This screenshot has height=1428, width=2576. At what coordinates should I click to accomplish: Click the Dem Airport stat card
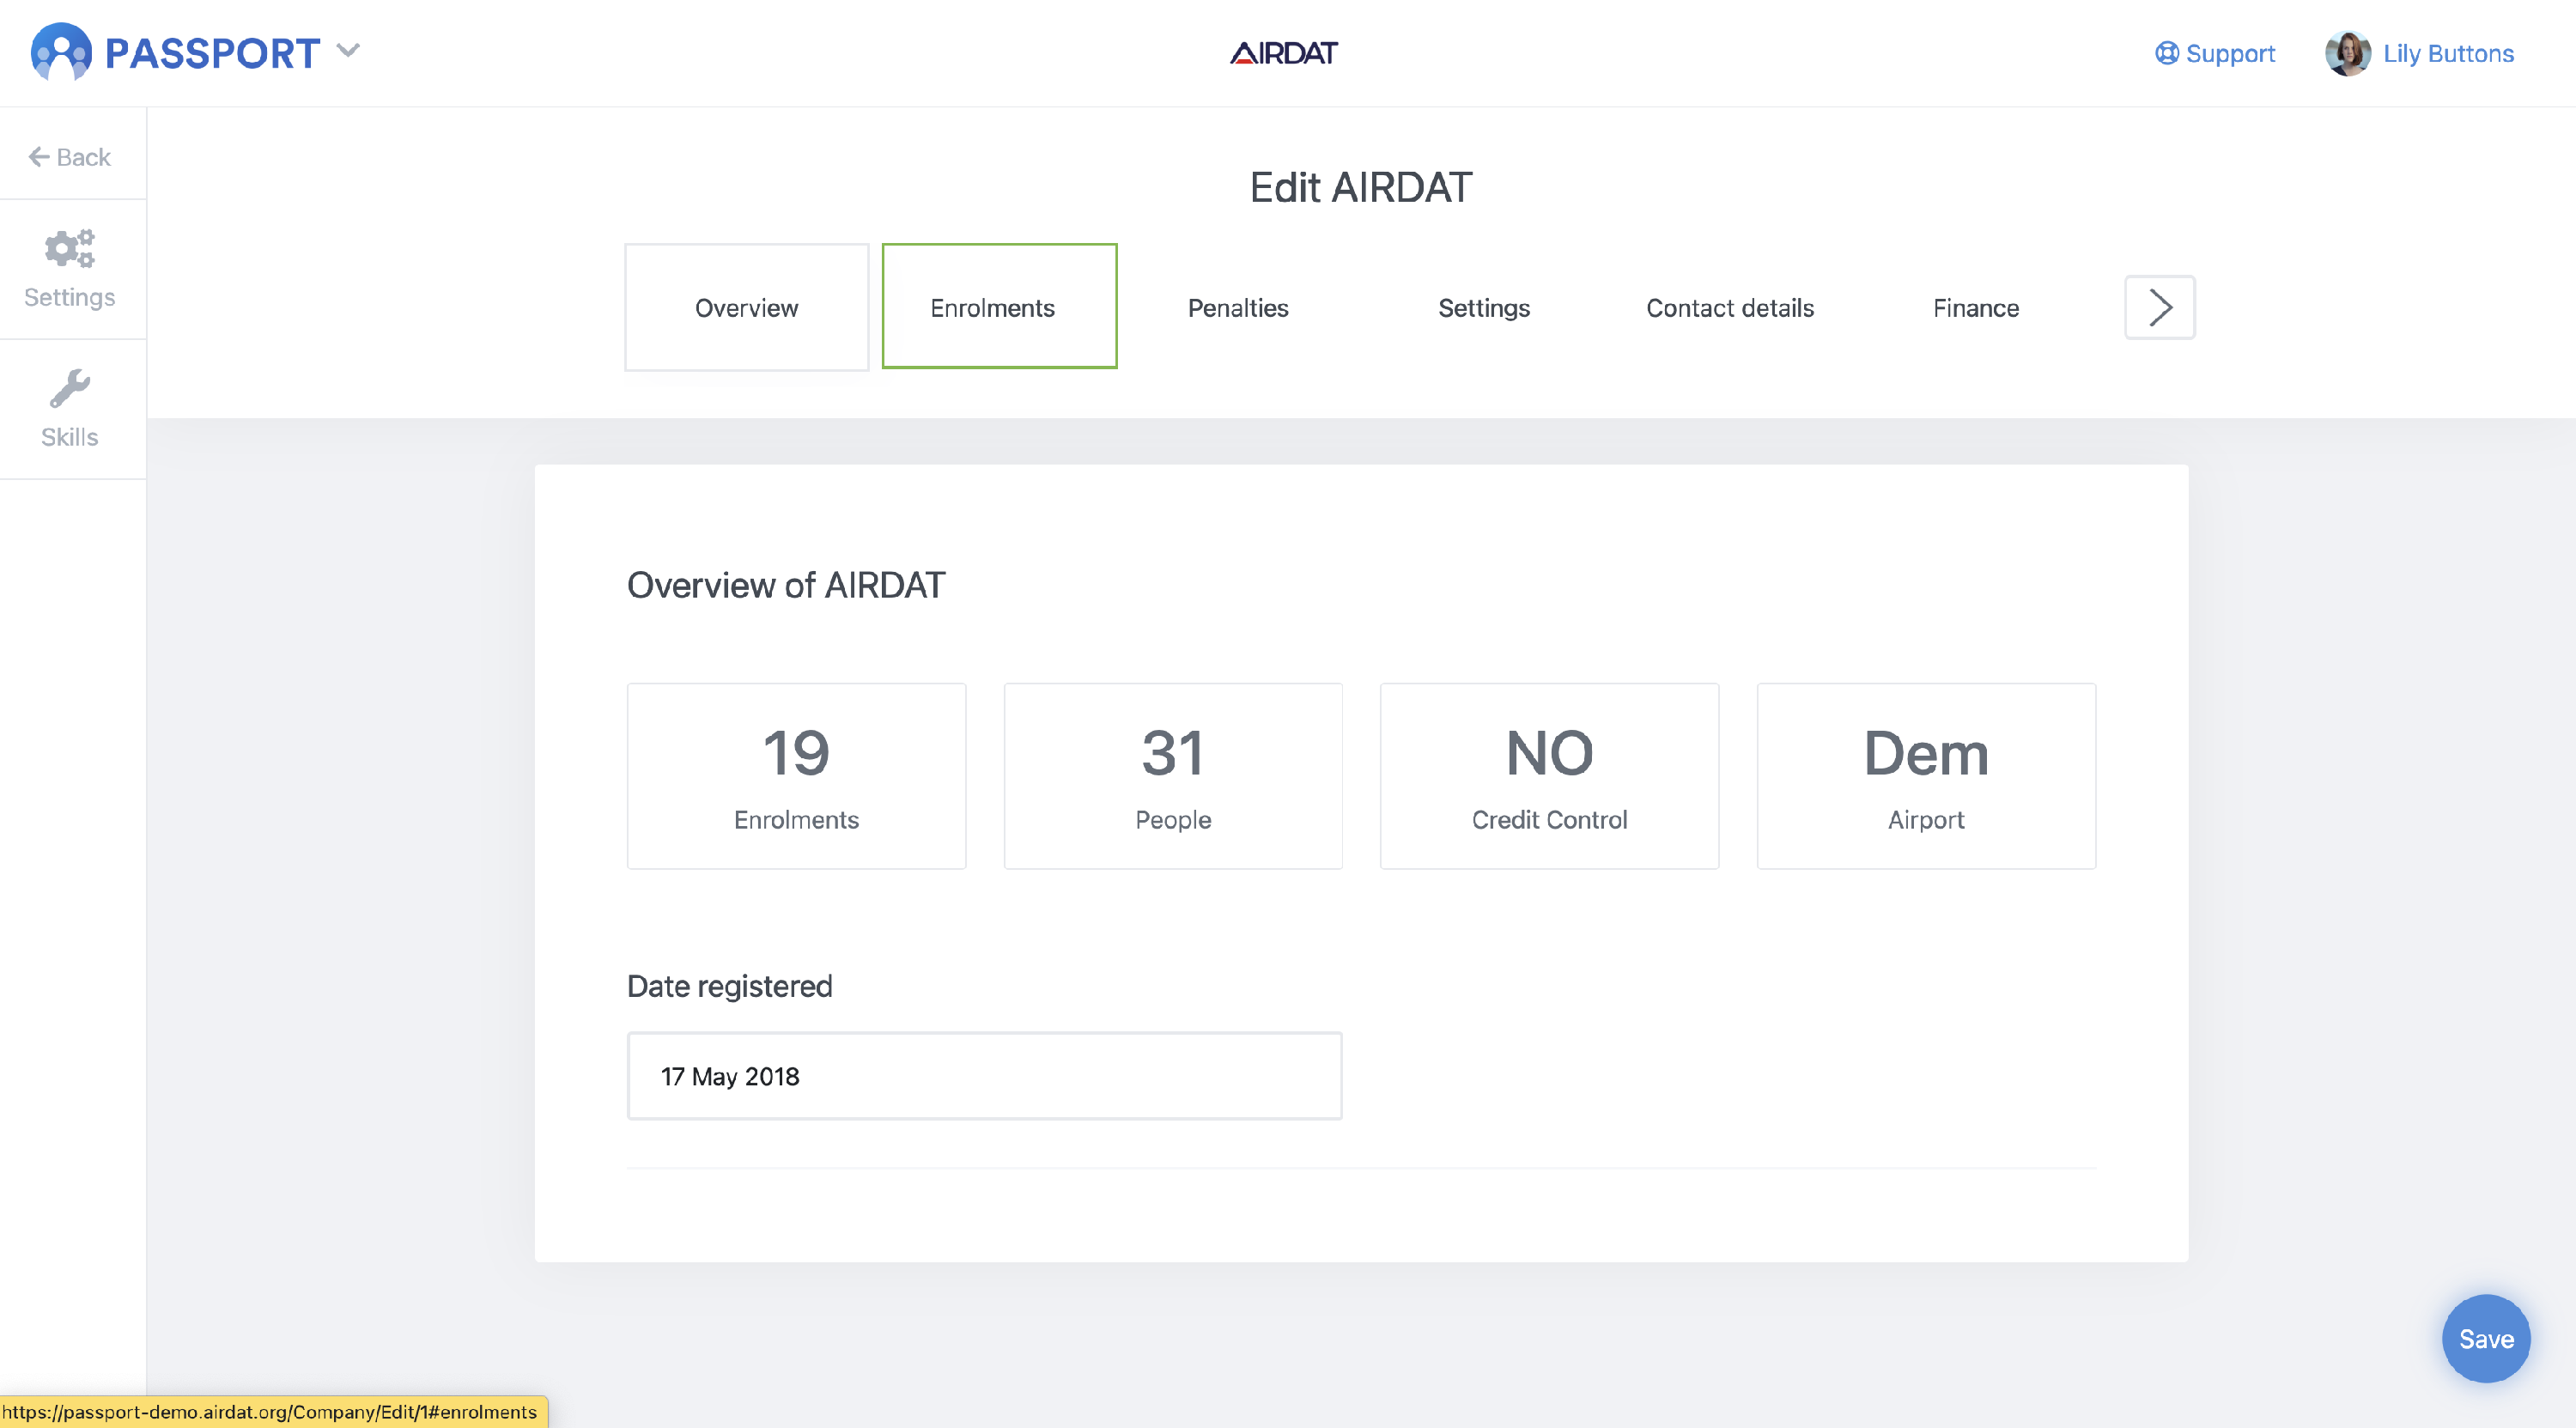[x=1926, y=776]
